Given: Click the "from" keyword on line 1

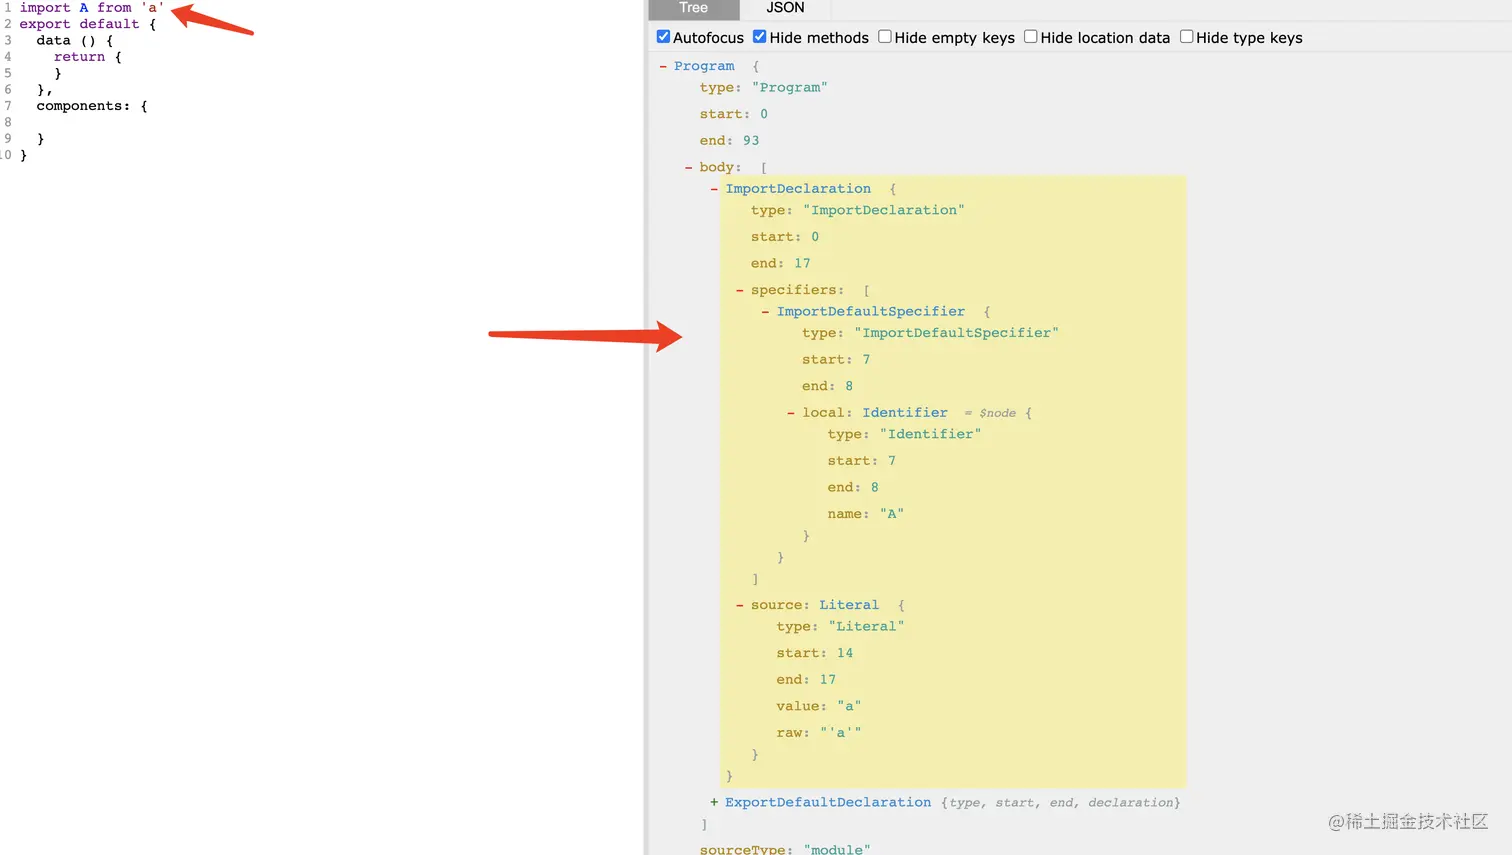Looking at the screenshot, I should (114, 8).
